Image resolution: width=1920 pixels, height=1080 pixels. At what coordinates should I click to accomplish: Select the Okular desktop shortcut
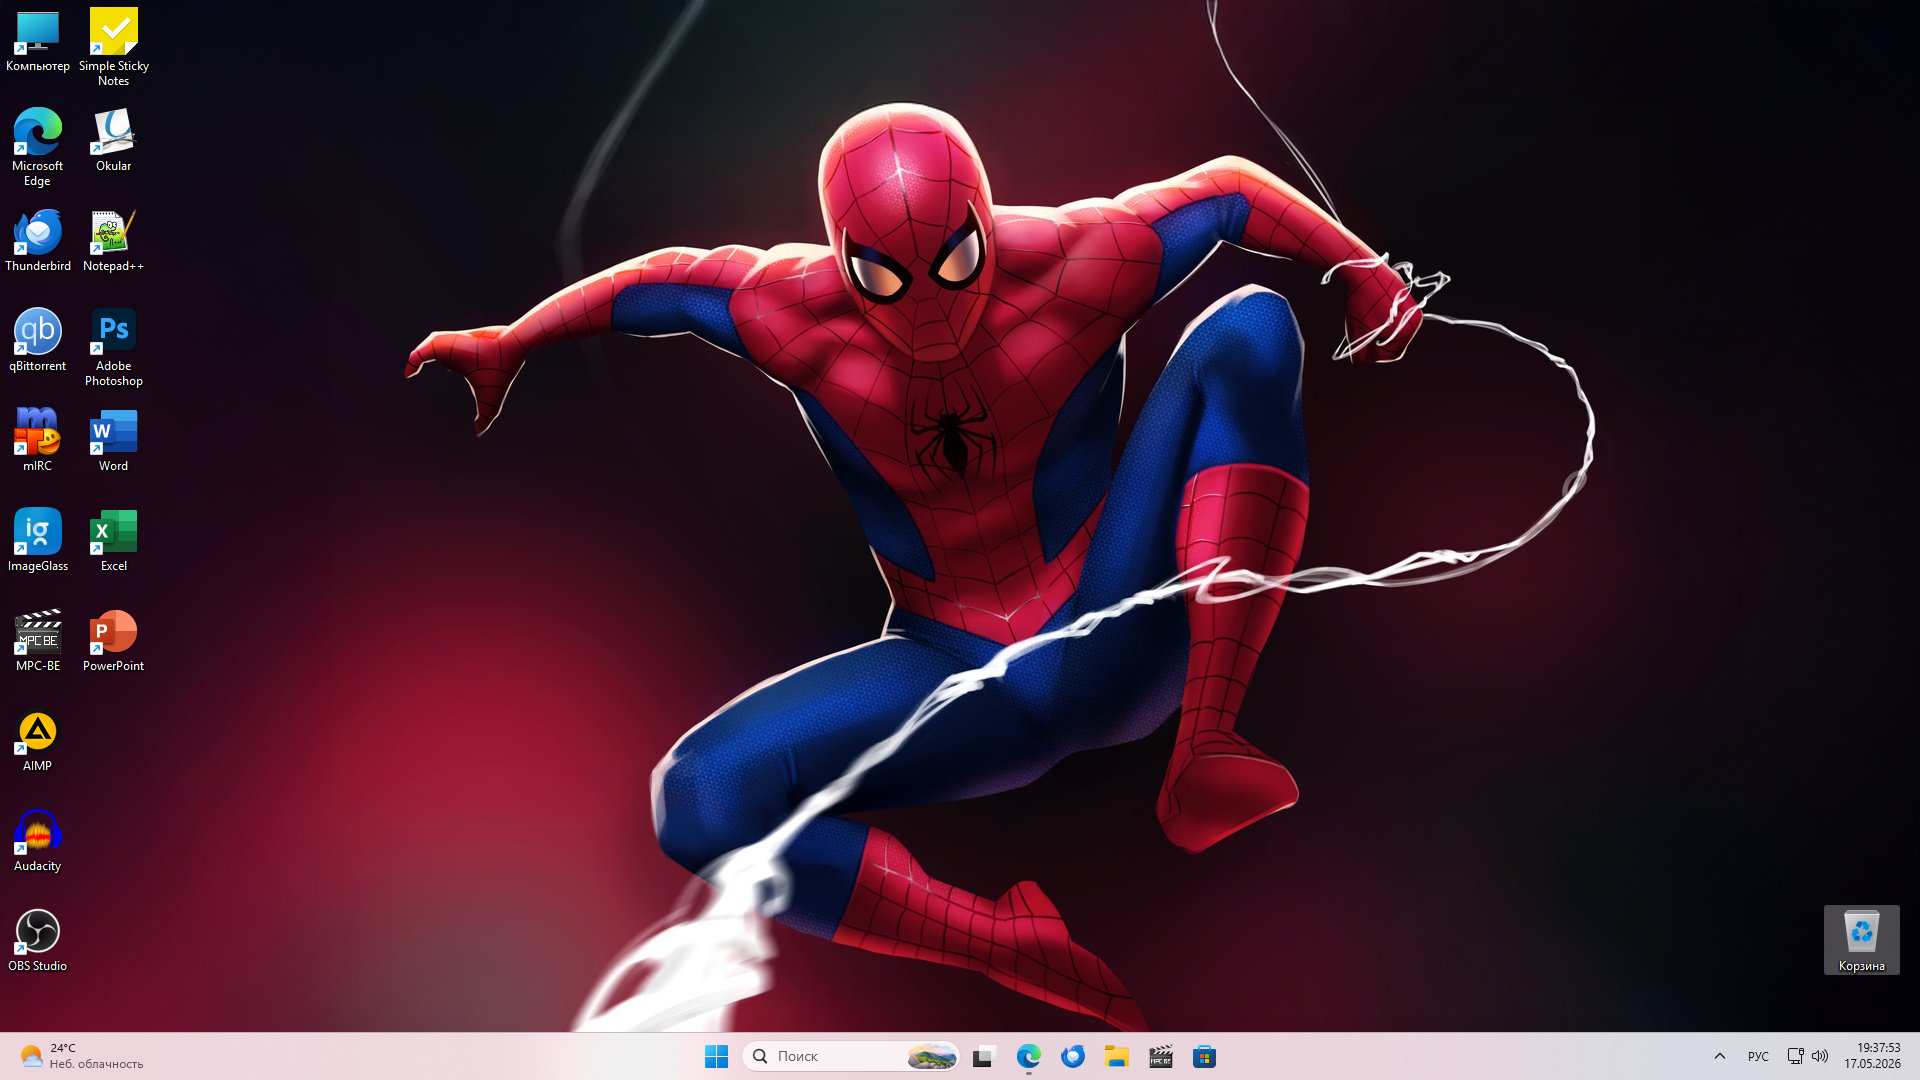tap(114, 141)
